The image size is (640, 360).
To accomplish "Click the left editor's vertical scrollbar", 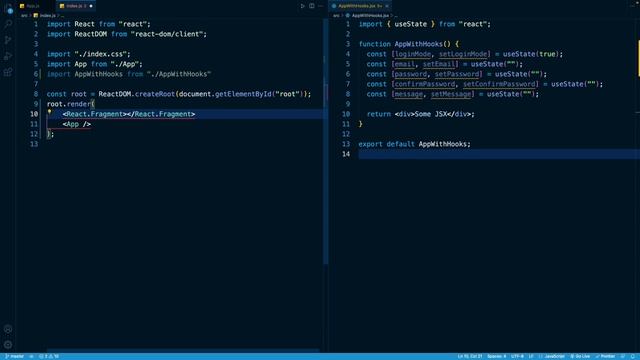I will tap(326, 141).
